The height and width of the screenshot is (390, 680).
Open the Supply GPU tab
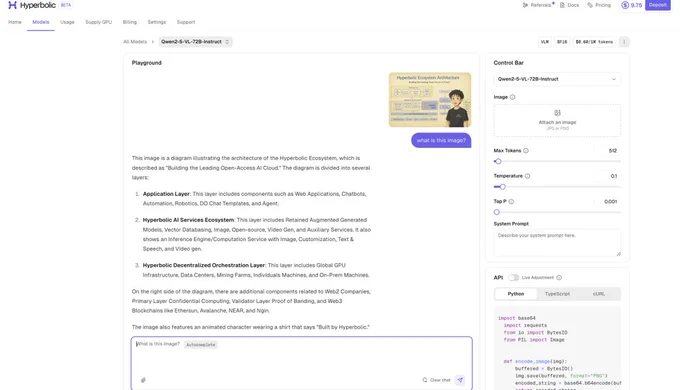pos(98,22)
